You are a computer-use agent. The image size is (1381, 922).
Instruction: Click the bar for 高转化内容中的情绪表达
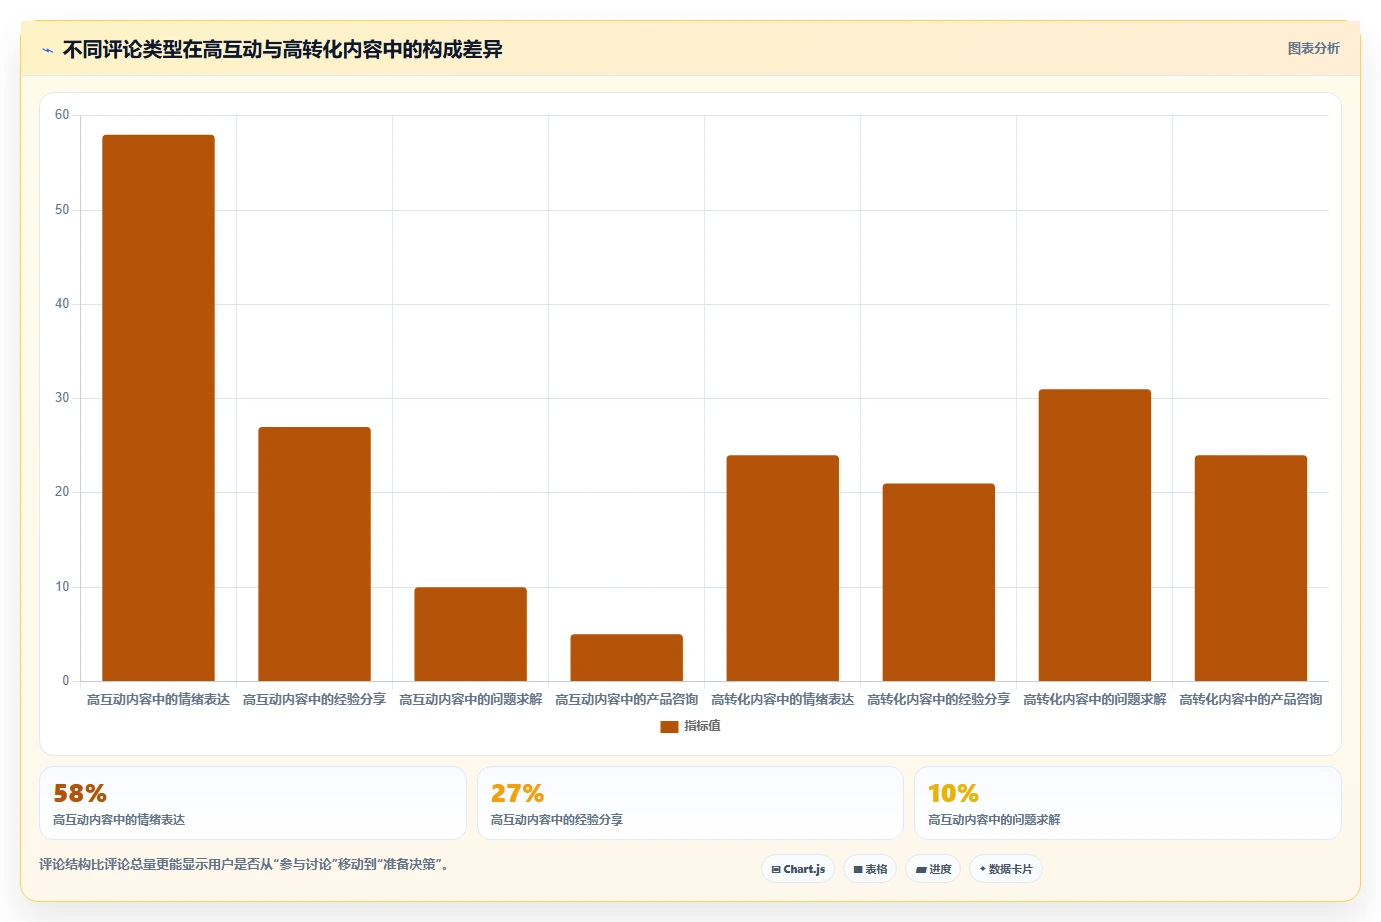coord(782,568)
